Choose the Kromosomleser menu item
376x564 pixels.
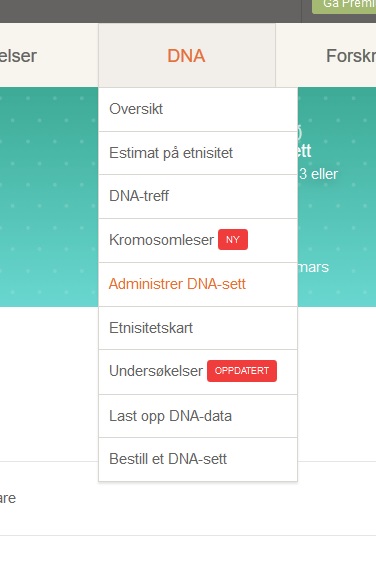tap(198, 240)
